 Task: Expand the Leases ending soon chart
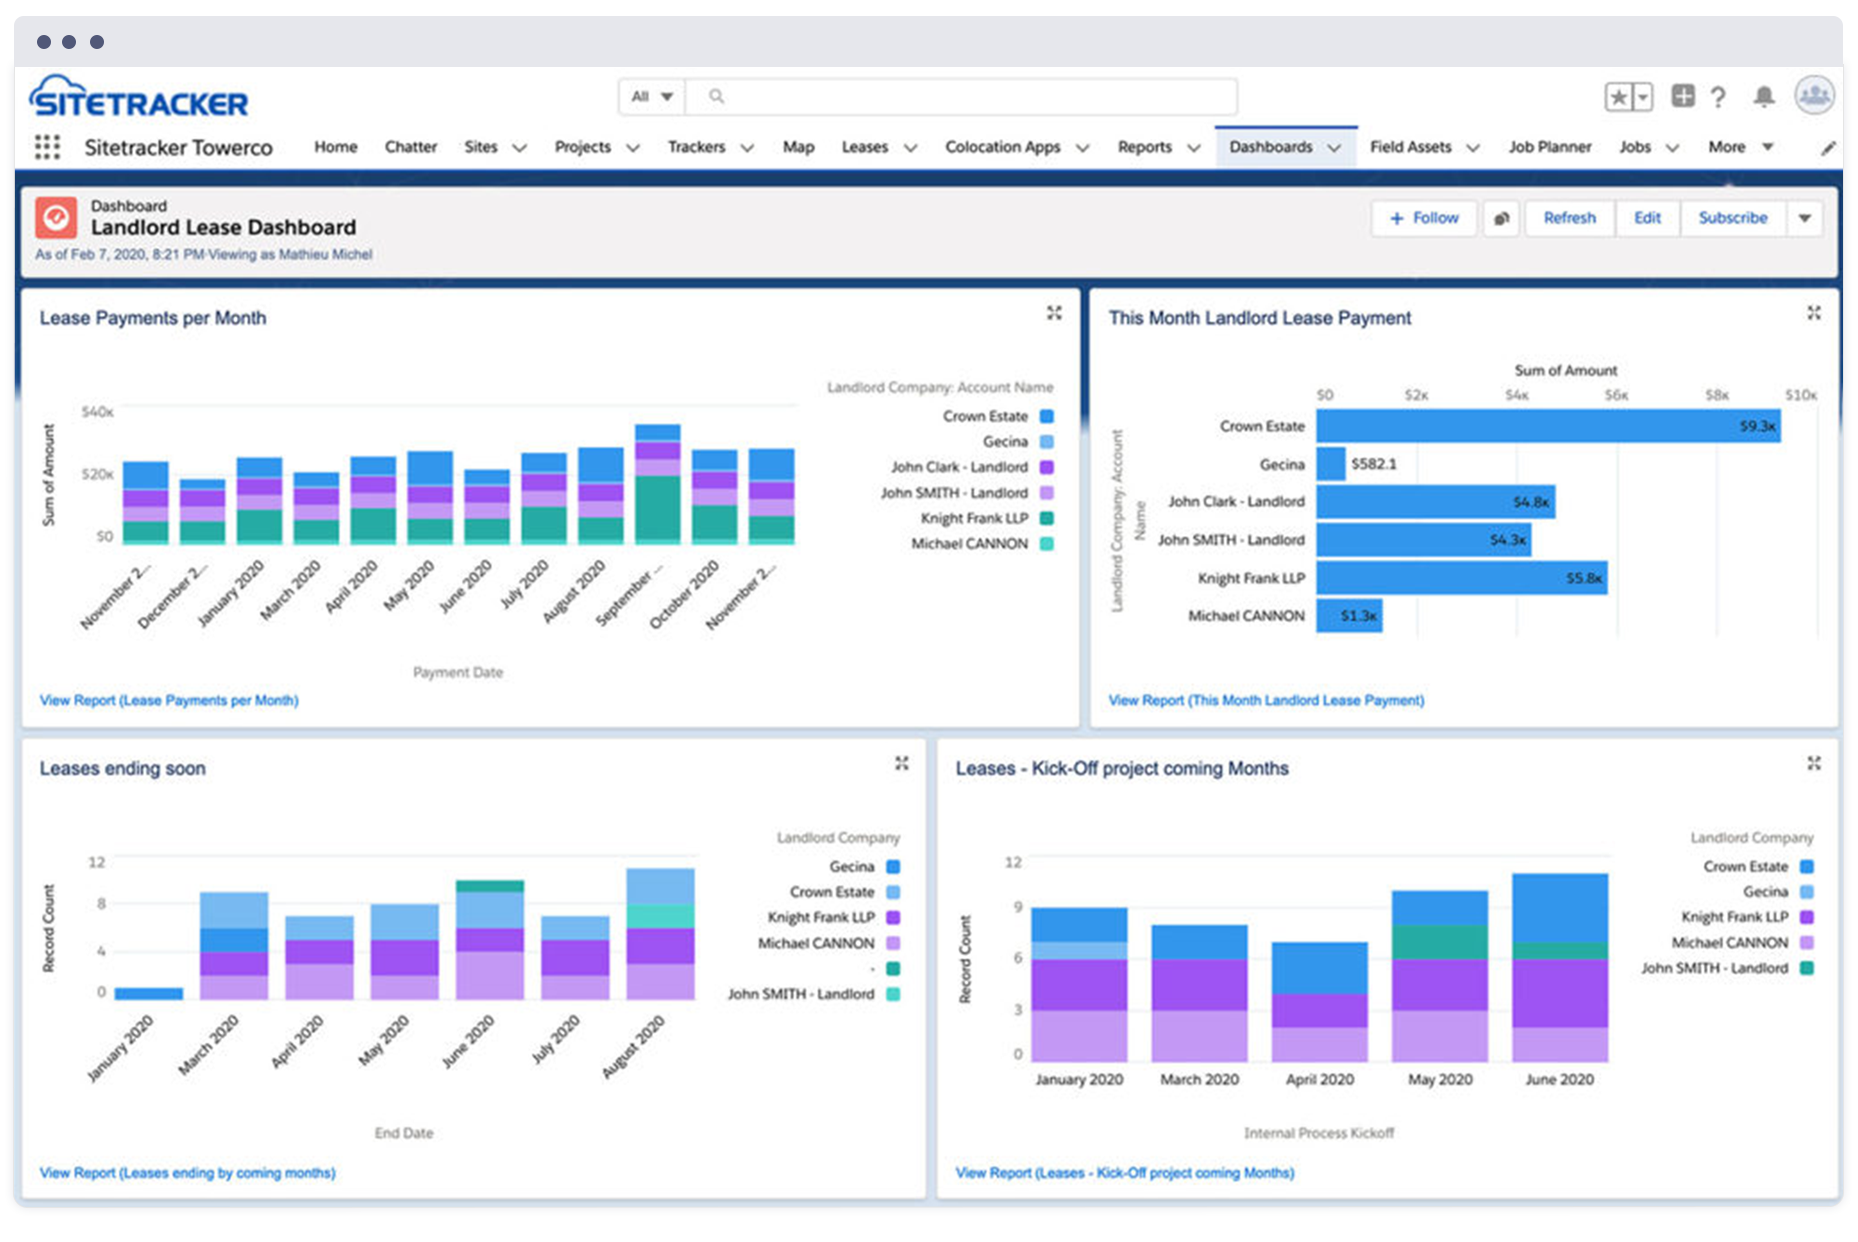tap(902, 763)
